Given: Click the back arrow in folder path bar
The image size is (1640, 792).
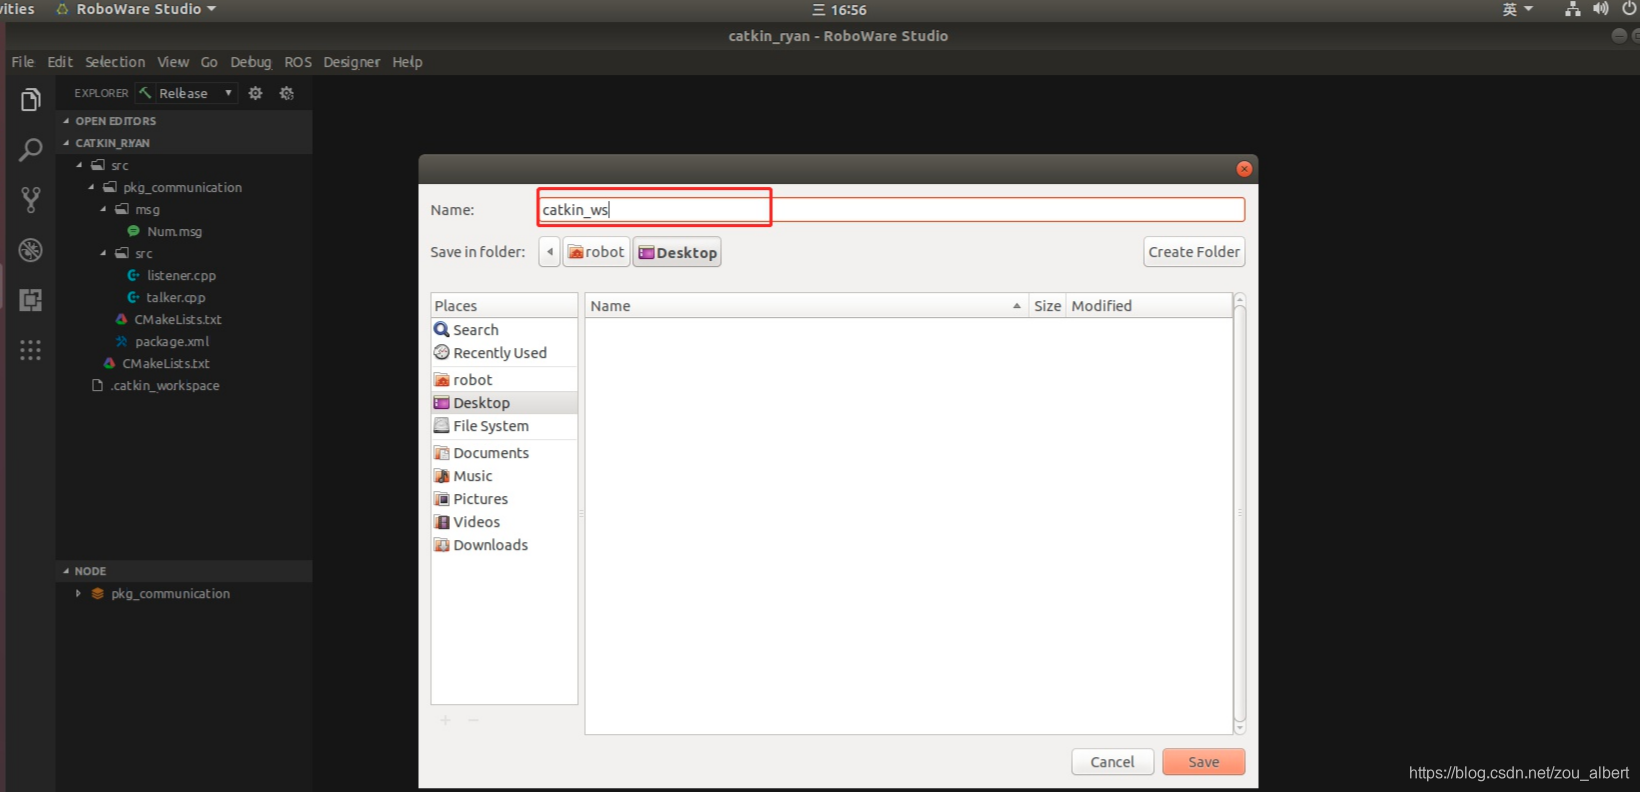Looking at the screenshot, I should click(x=549, y=252).
